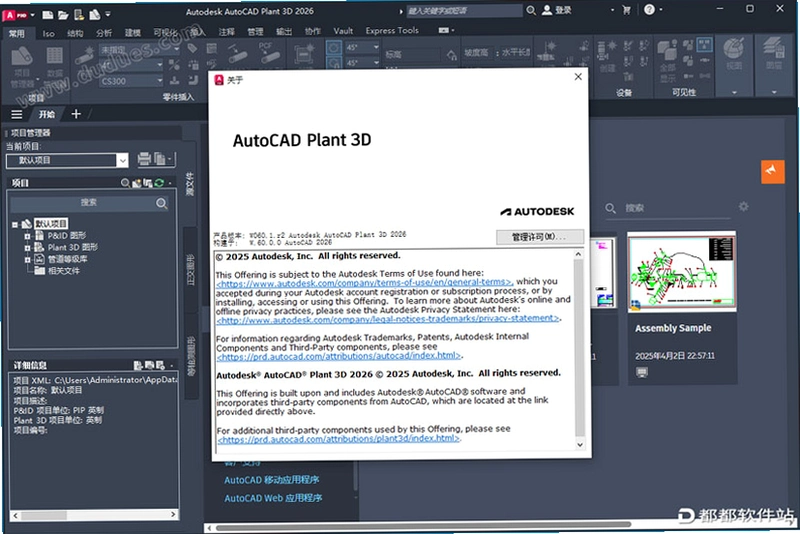
Task: Click the 管理许可(M)... button in About dialog
Action: 540,236
